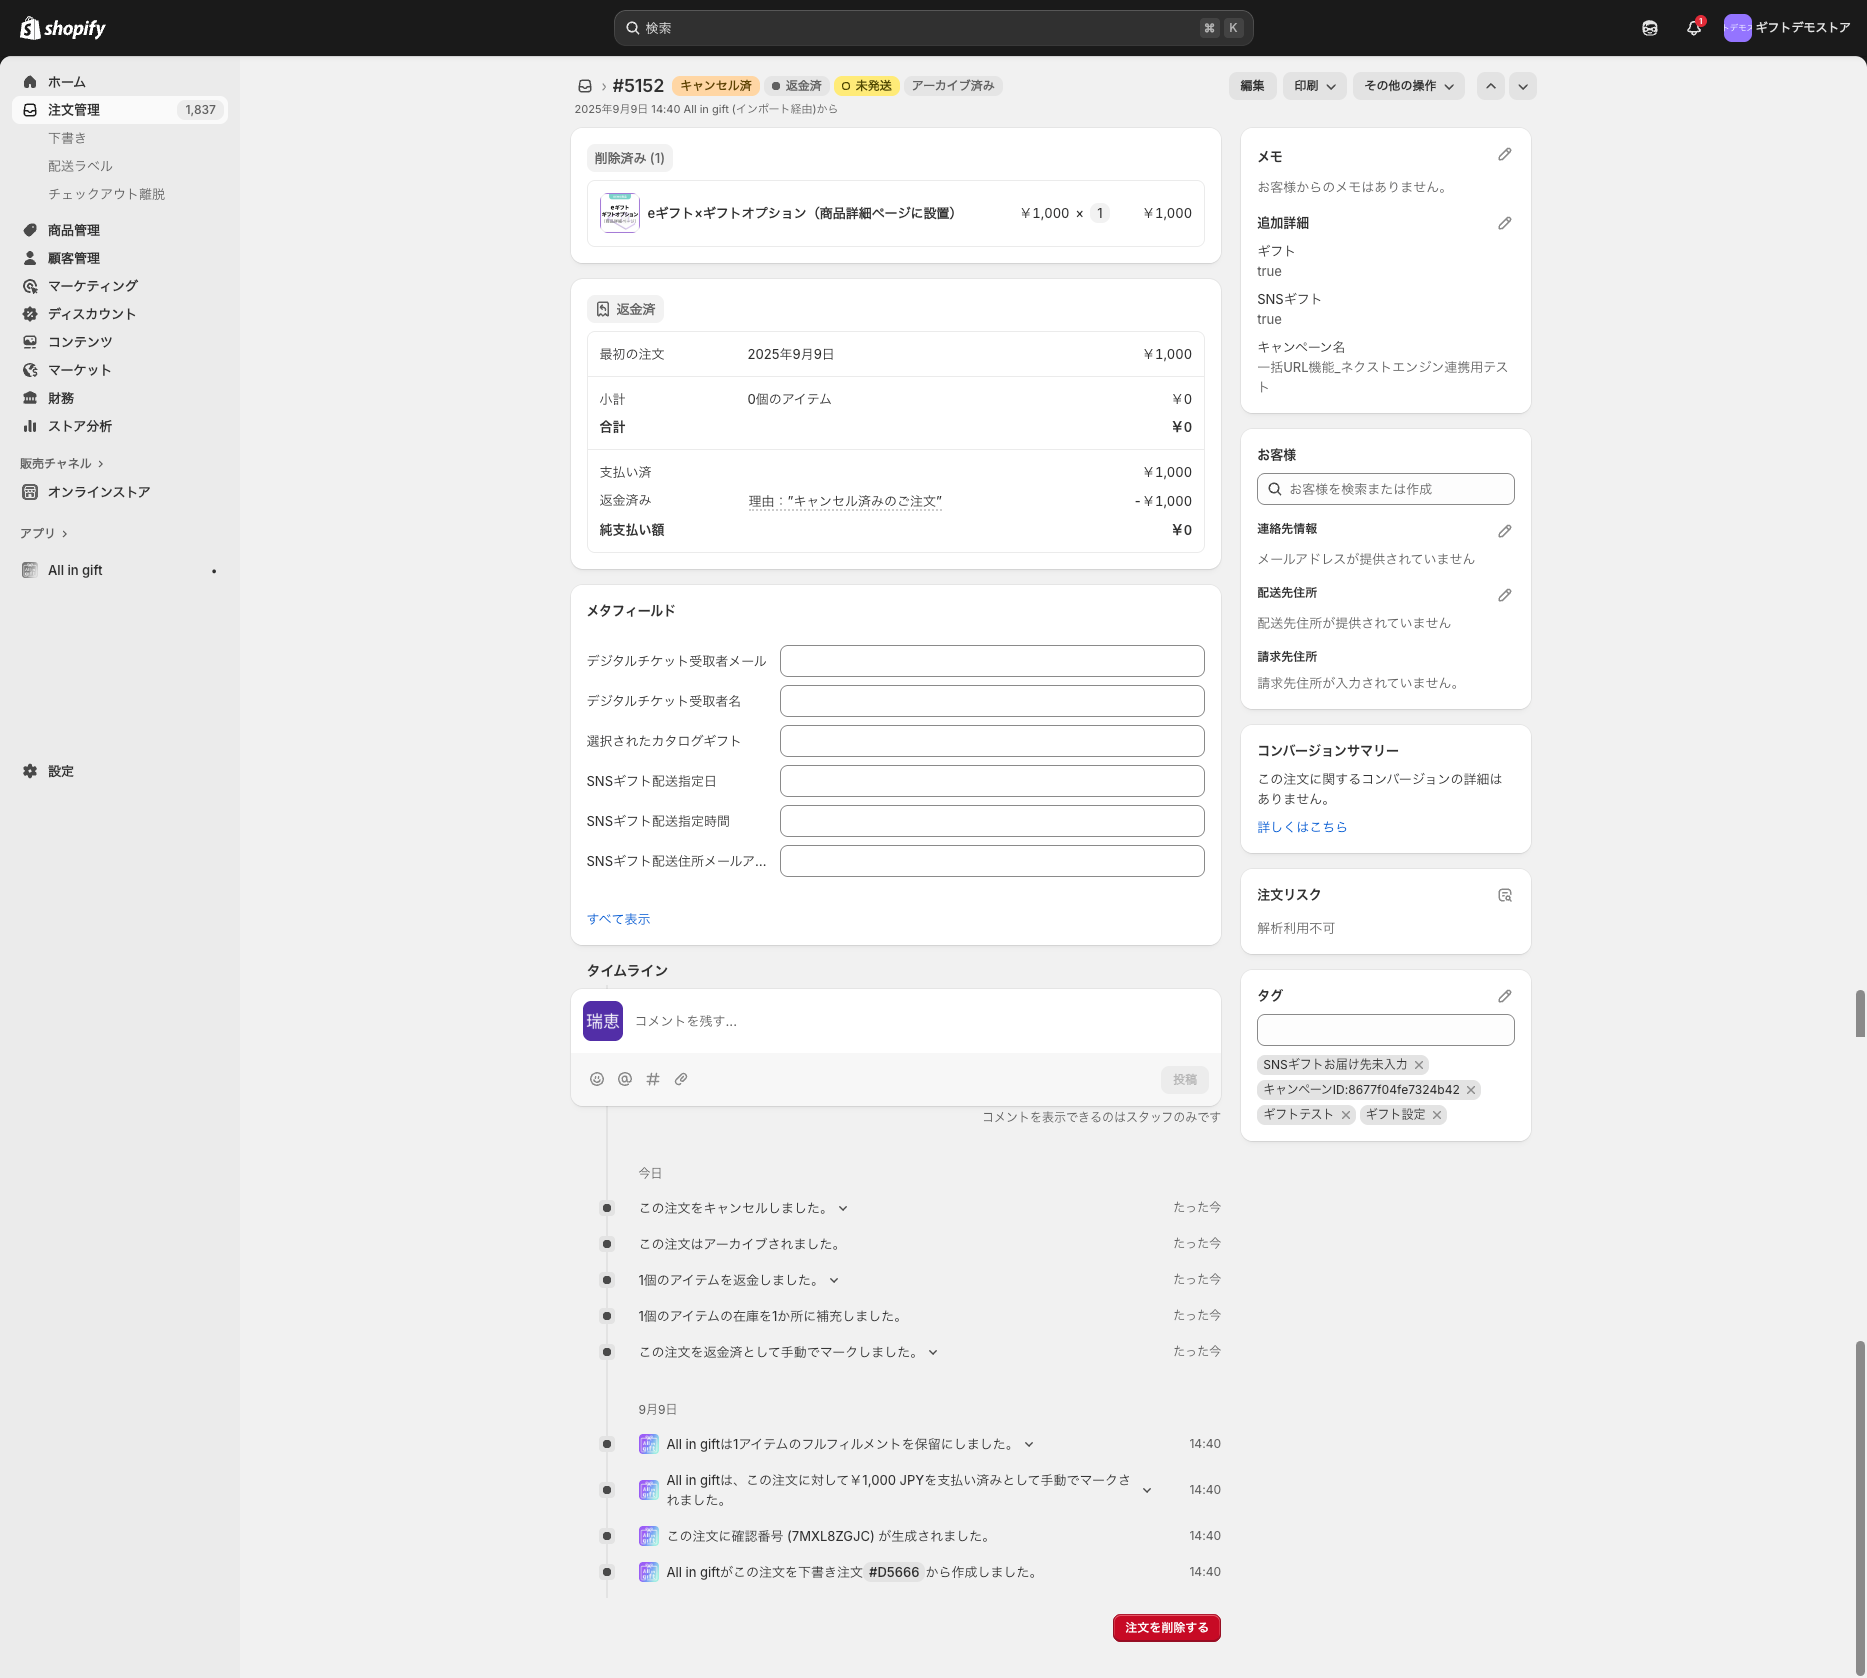This screenshot has height=1678, width=1867.
Task: Click the emoji icon in comment toolbar
Action: (x=597, y=1079)
